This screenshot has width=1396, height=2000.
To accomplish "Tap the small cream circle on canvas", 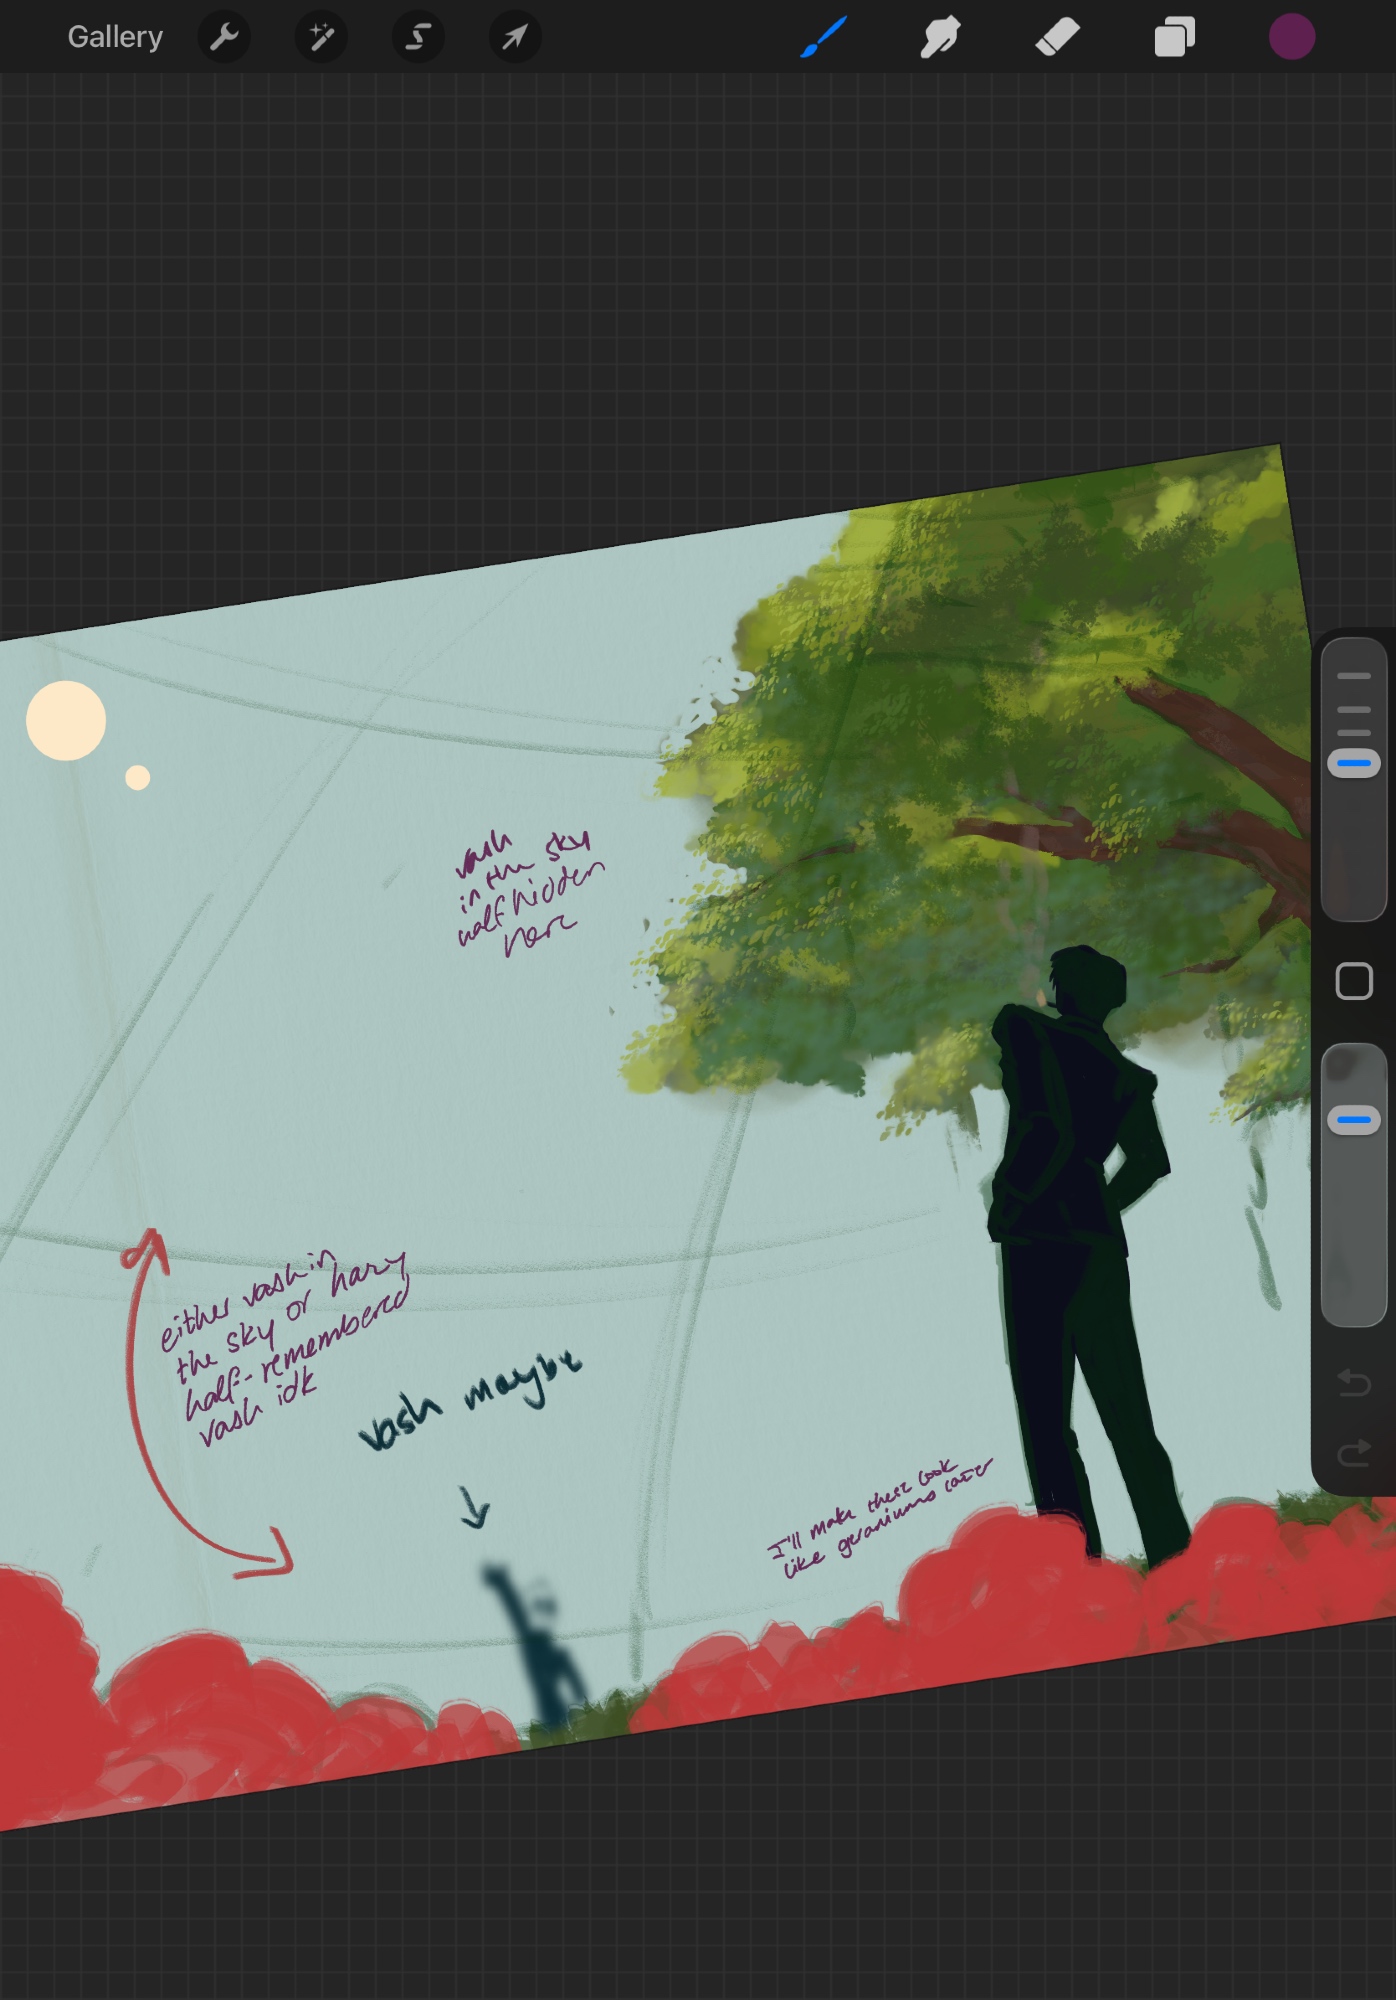I will (x=138, y=777).
